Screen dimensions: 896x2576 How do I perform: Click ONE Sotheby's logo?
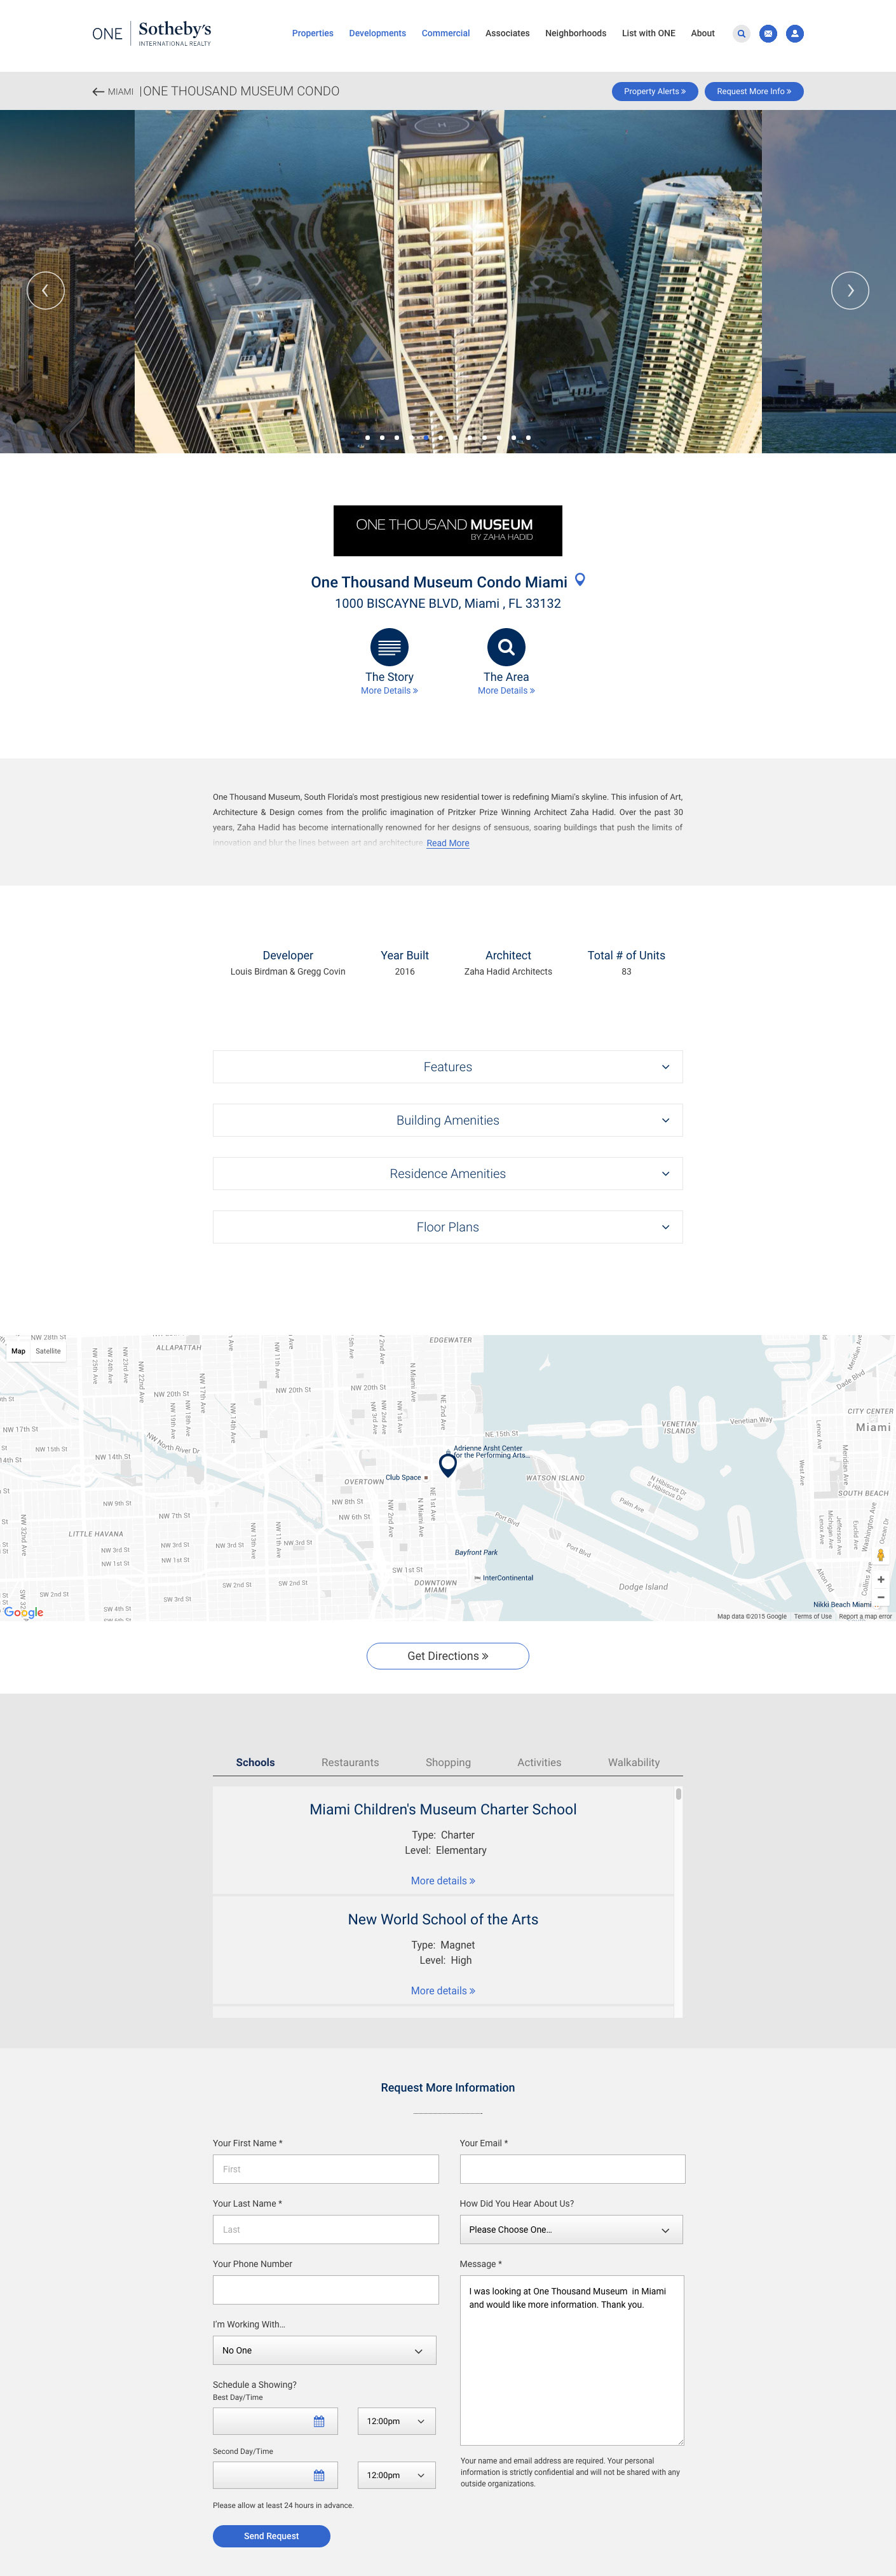pyautogui.click(x=152, y=34)
